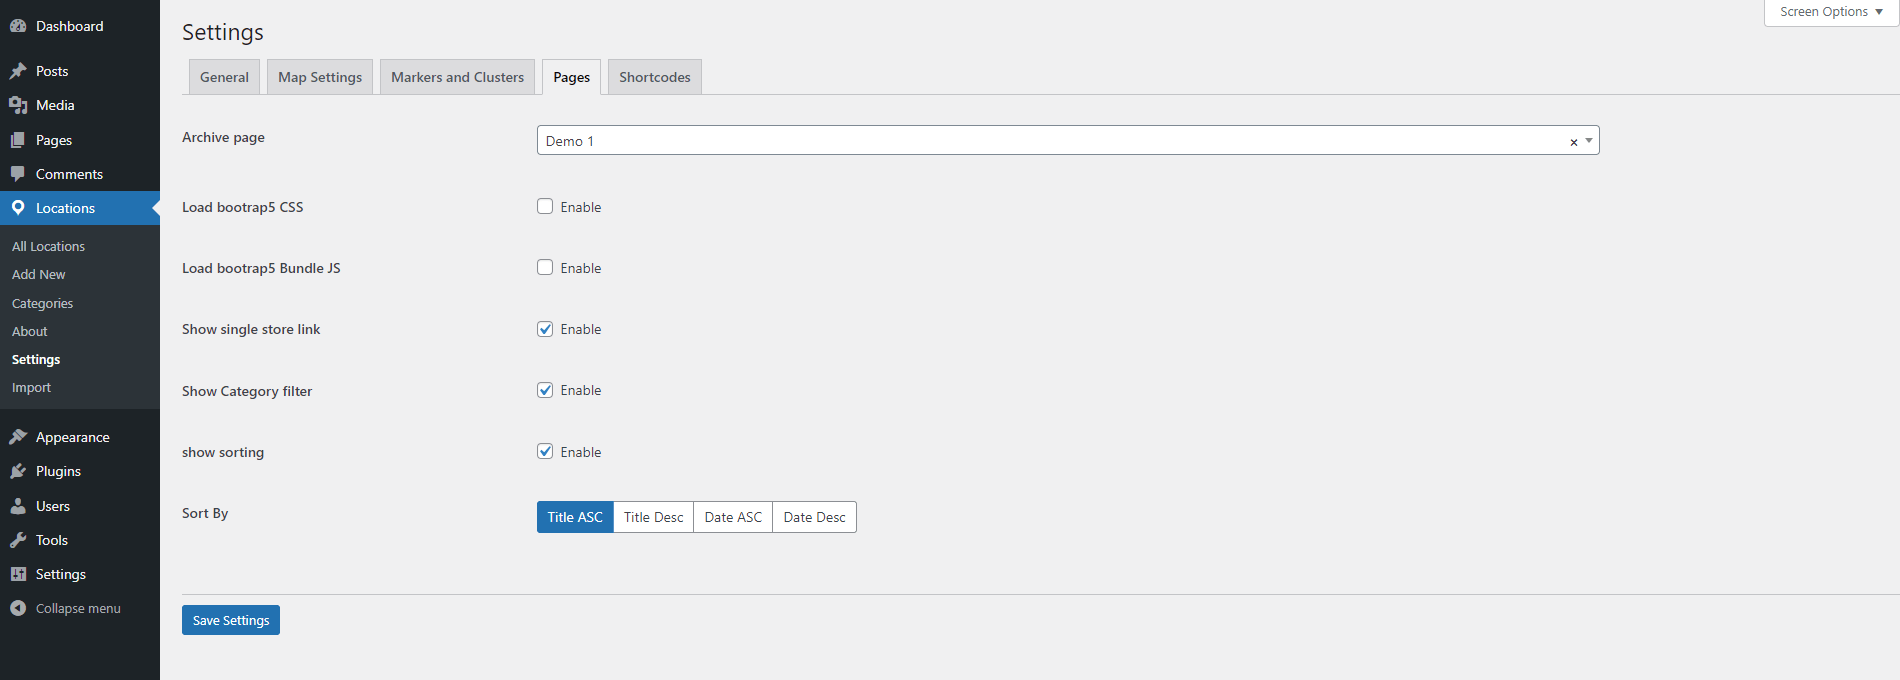Click the Users person icon
This screenshot has width=1900, height=680.
(x=18, y=506)
